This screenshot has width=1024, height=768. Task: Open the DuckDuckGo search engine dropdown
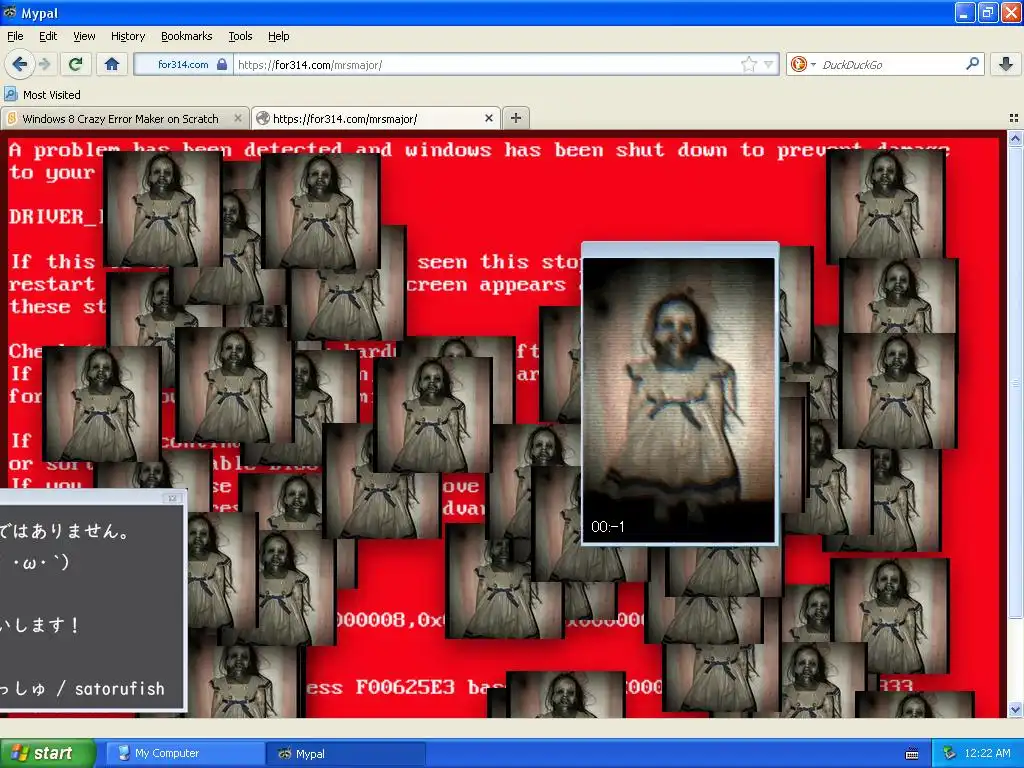[x=803, y=64]
